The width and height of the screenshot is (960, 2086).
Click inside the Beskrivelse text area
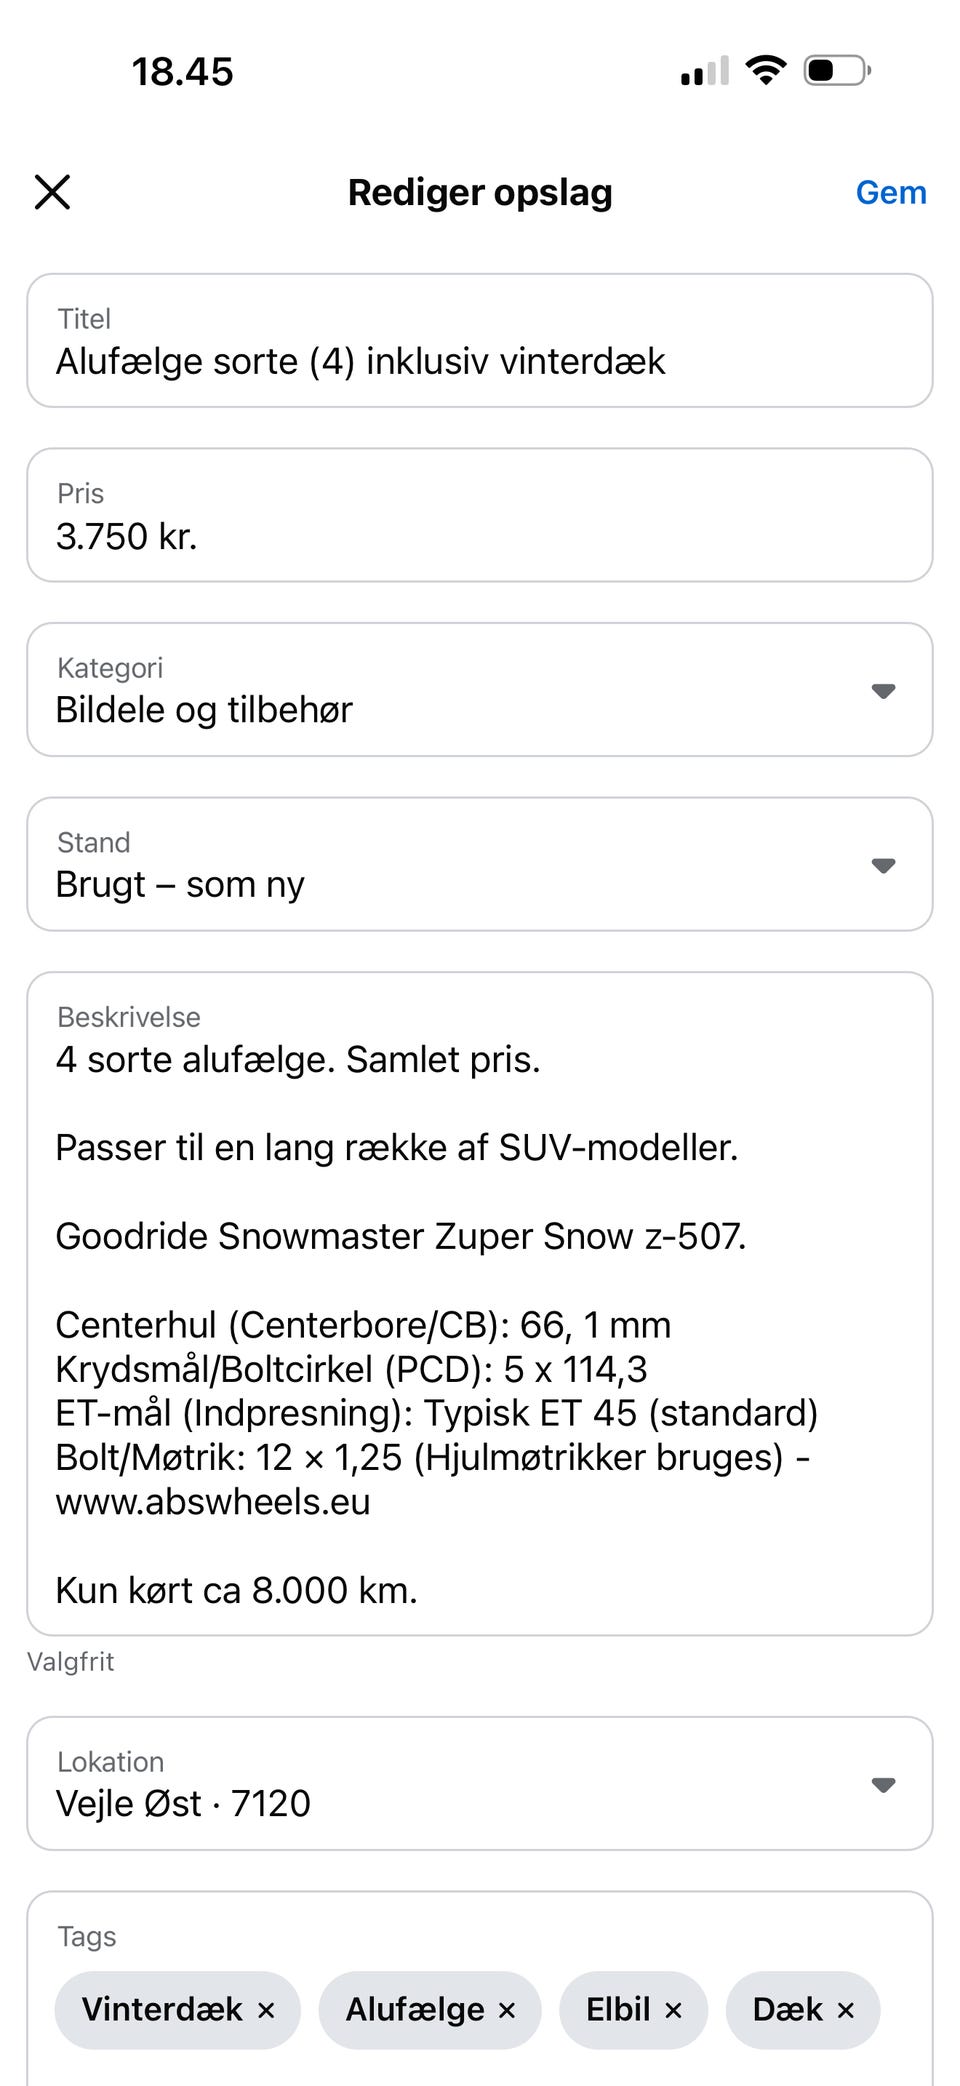[x=480, y=1304]
